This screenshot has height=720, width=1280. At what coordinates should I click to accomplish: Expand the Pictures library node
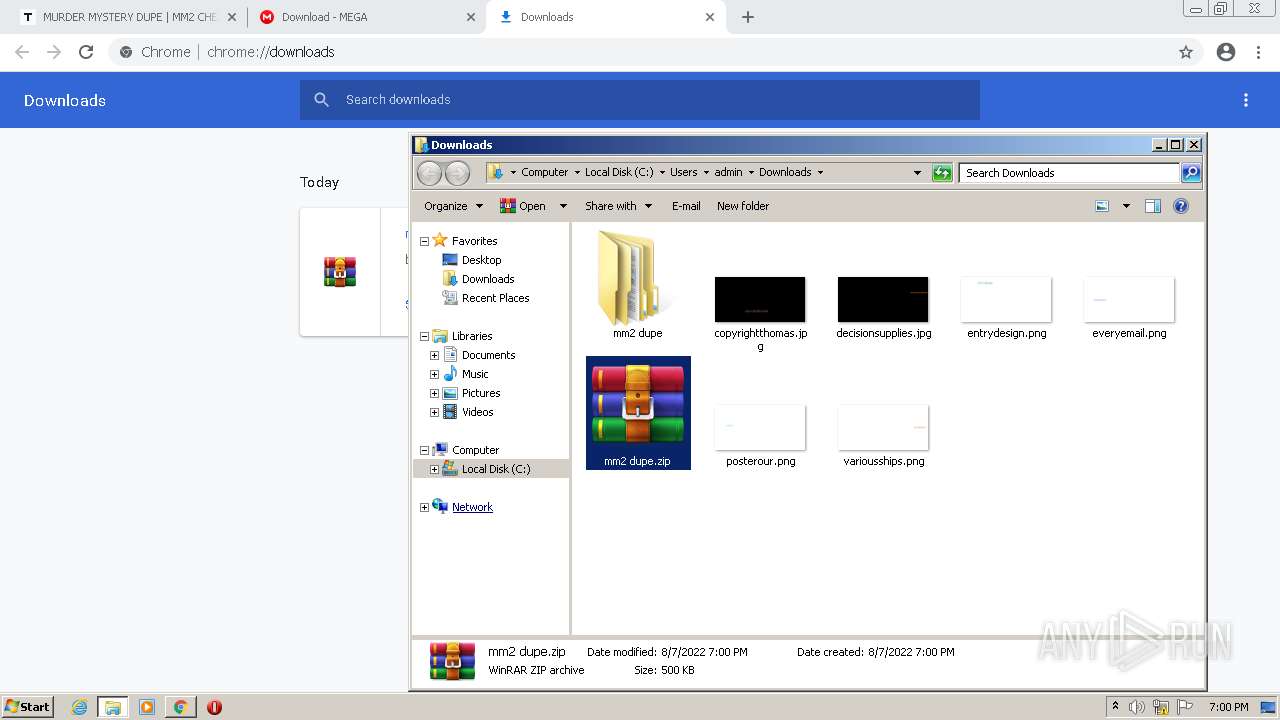pos(434,393)
